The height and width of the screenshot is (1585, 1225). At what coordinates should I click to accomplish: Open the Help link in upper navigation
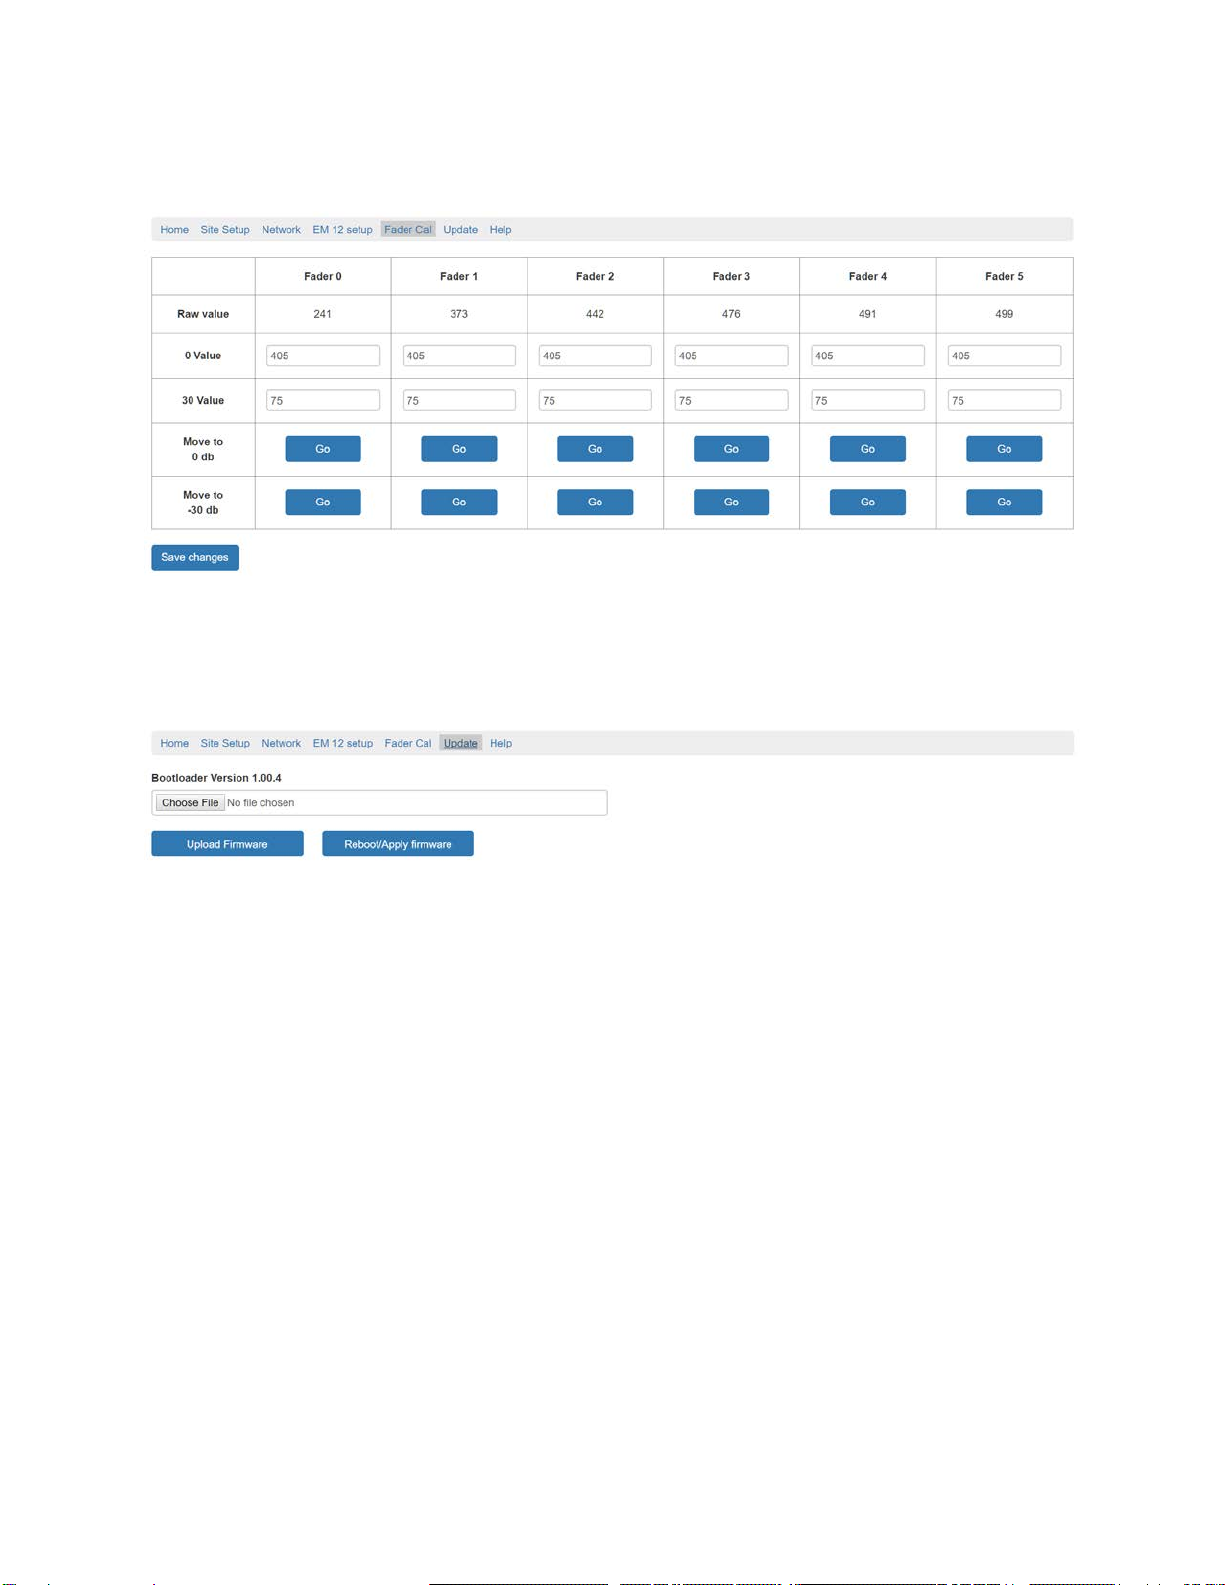pos(500,230)
